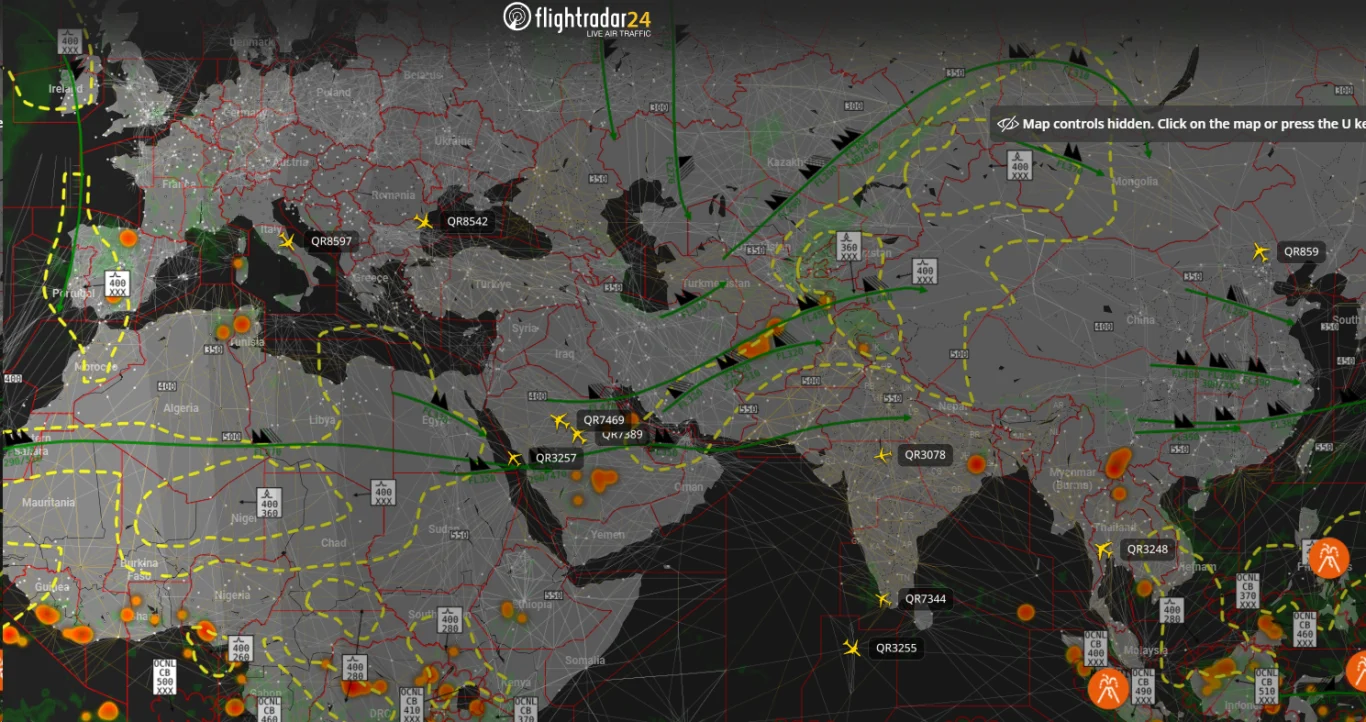Click the 'Malaysia' country label
1366x722 pixels.
pyautogui.click(x=1147, y=650)
